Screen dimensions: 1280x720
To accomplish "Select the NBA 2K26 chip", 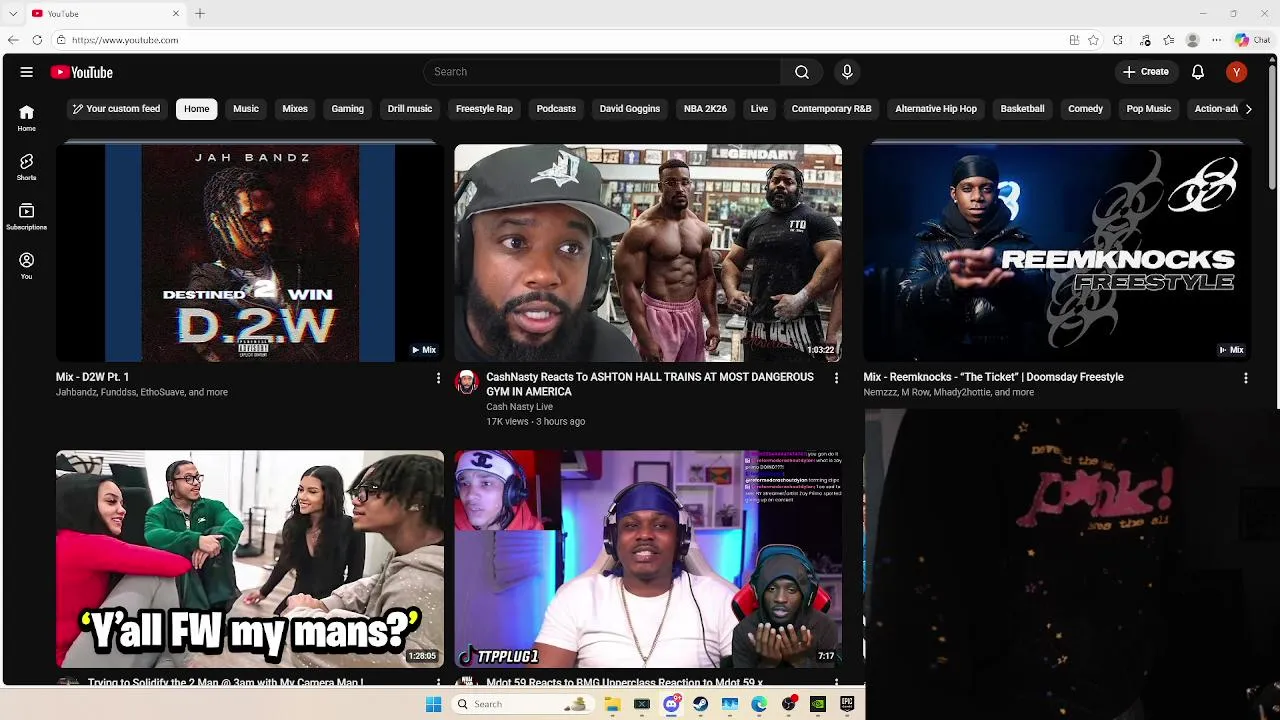I will coord(705,109).
